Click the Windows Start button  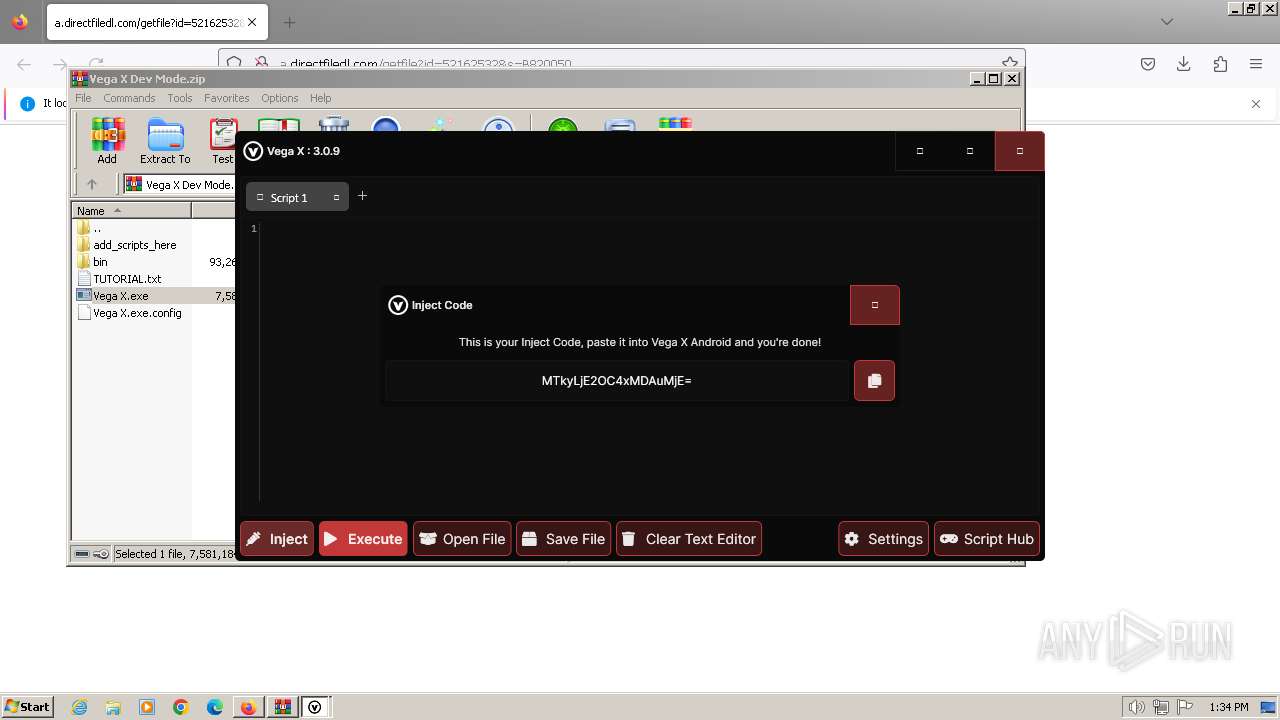(27, 706)
